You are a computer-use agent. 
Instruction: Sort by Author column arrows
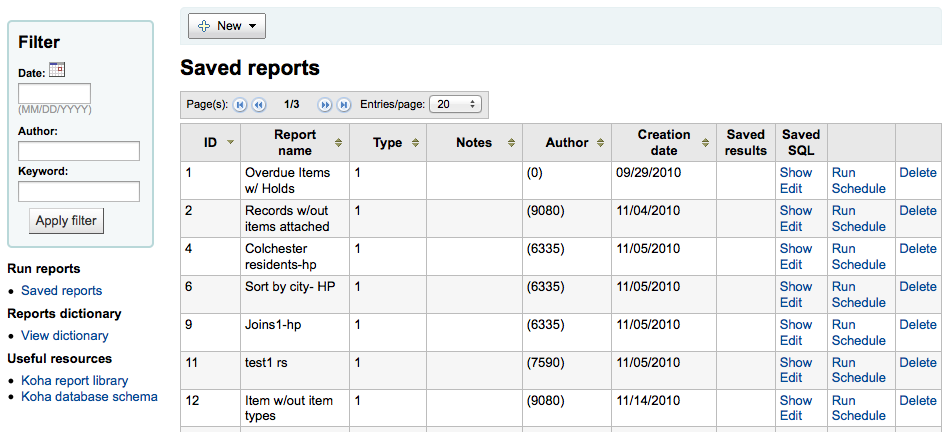600,143
